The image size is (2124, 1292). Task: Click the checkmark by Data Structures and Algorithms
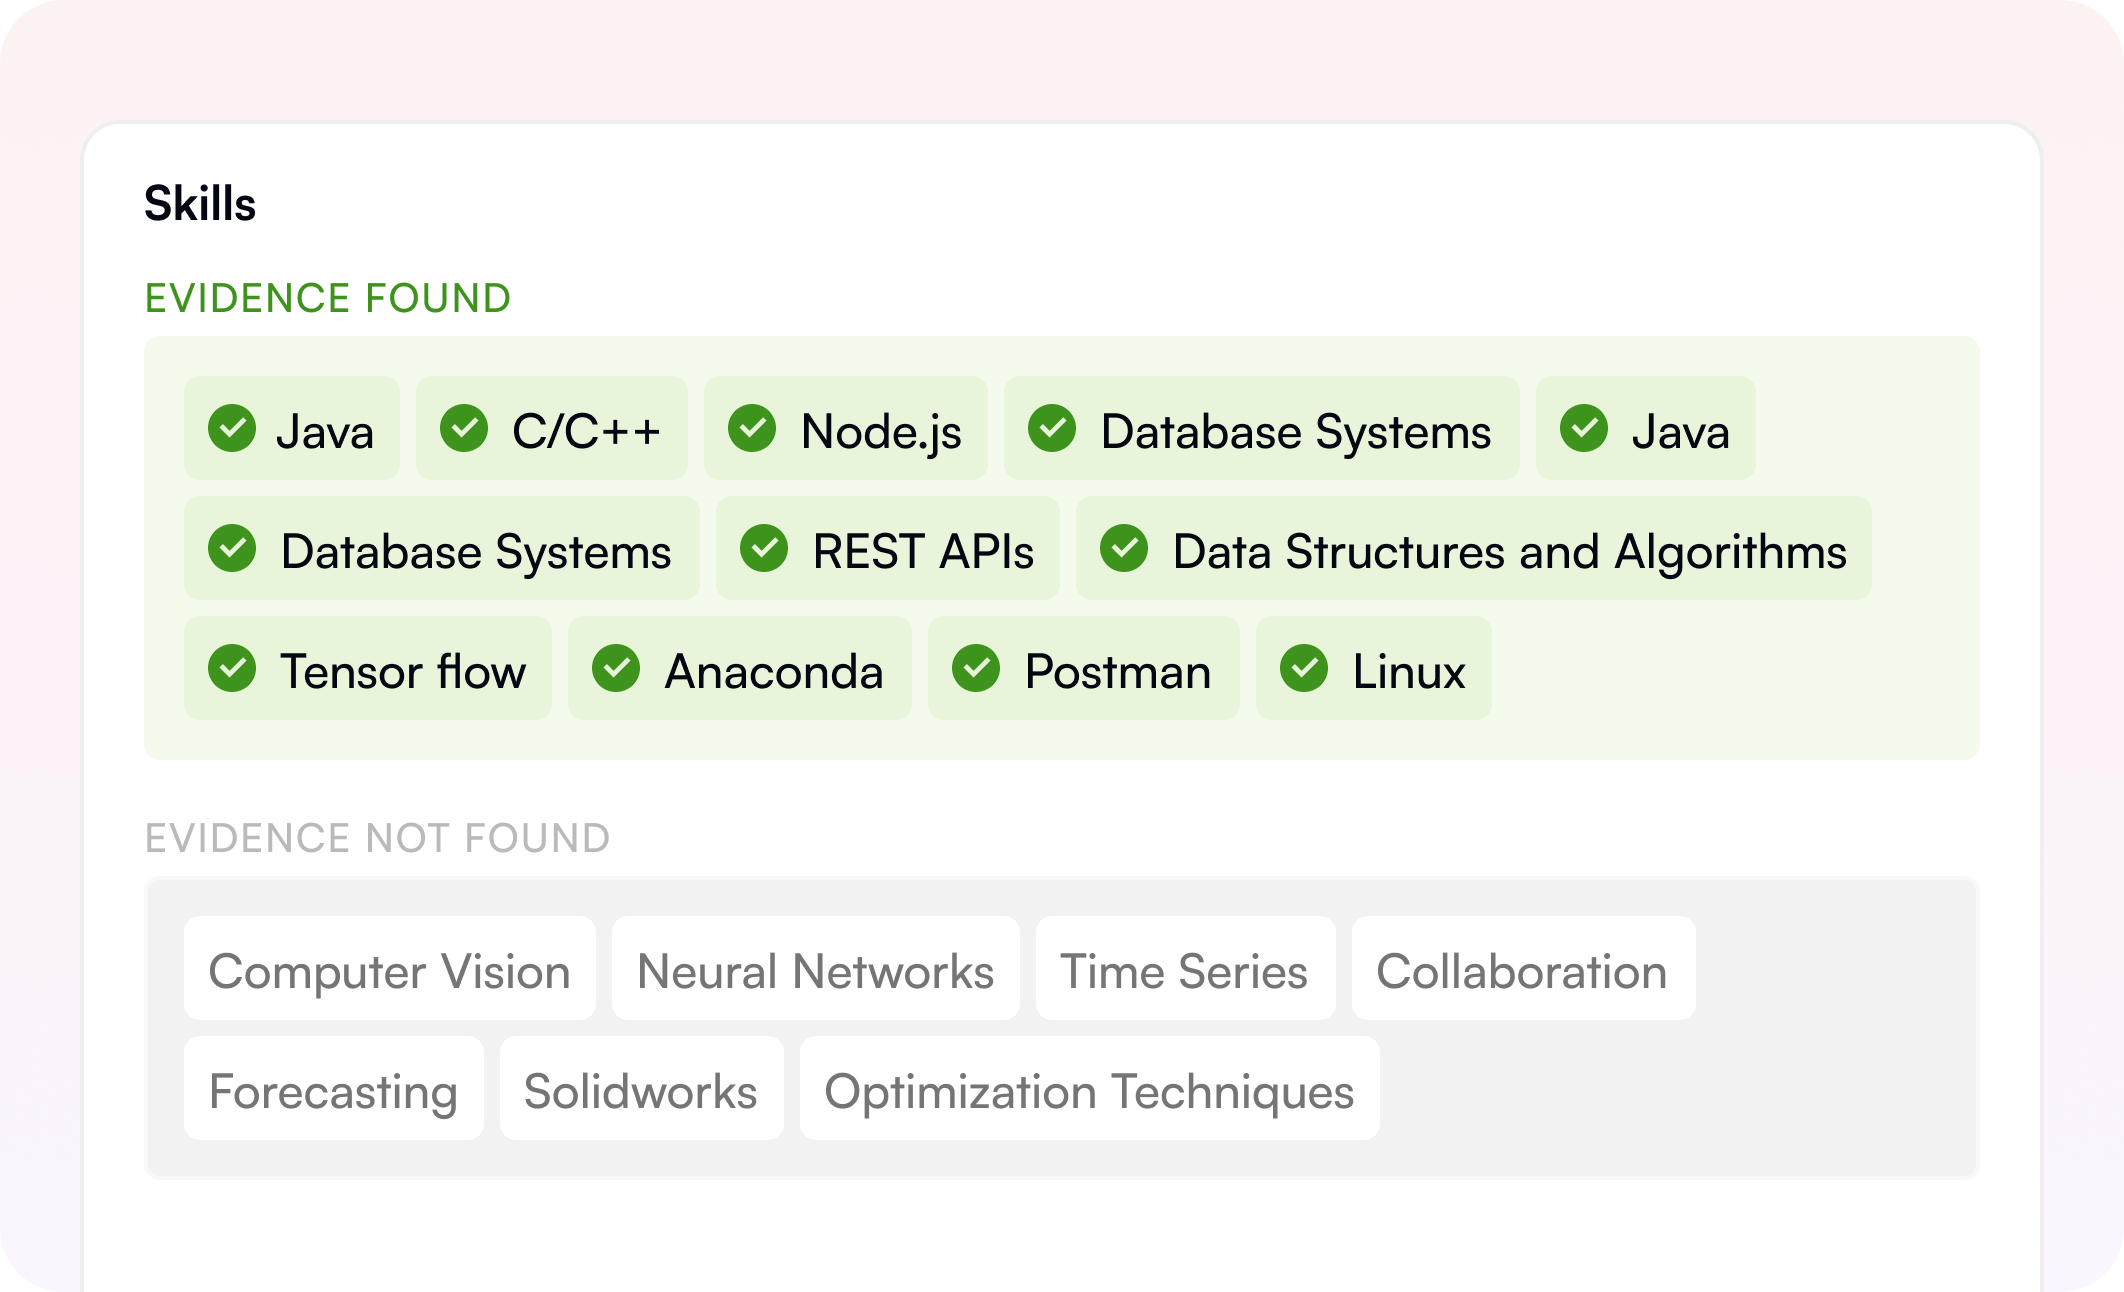1124,549
